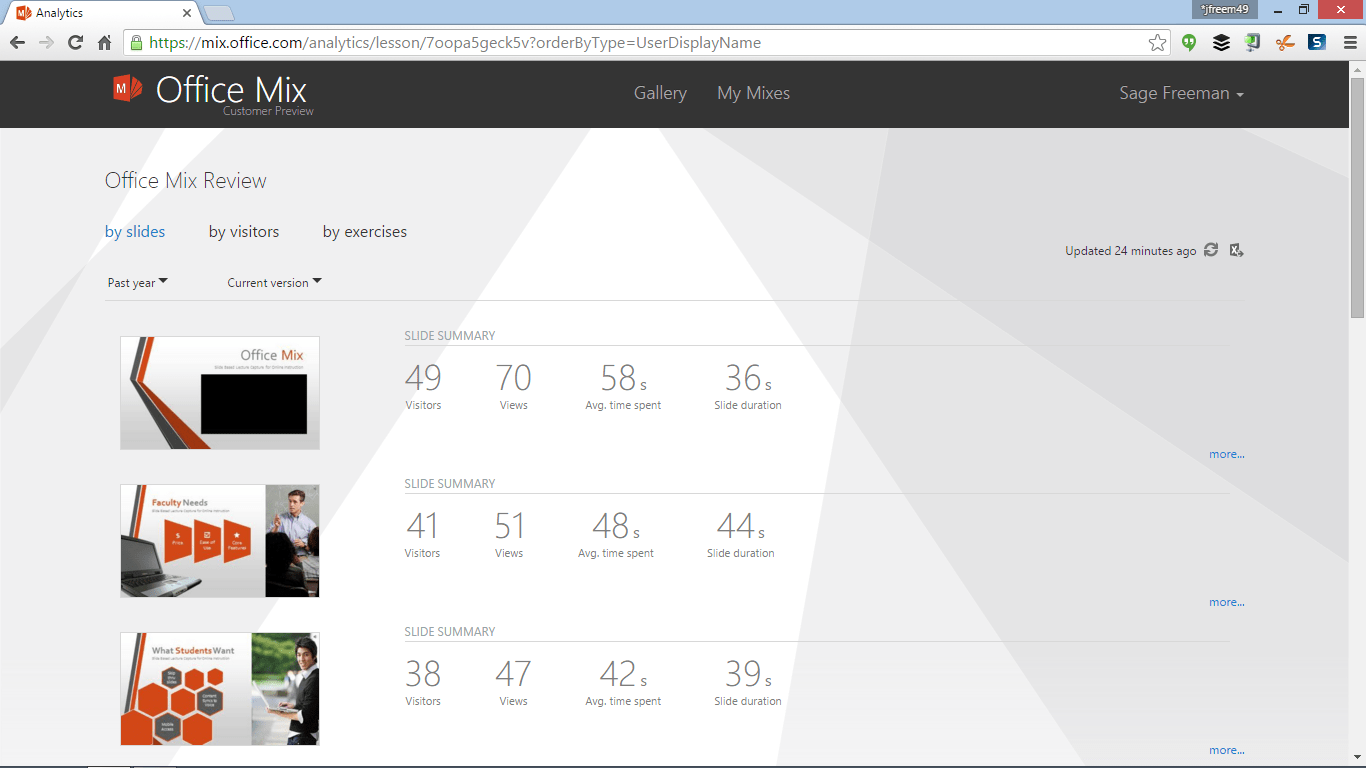1366x768 pixels.
Task: Navigate to My Mixes
Action: (753, 93)
